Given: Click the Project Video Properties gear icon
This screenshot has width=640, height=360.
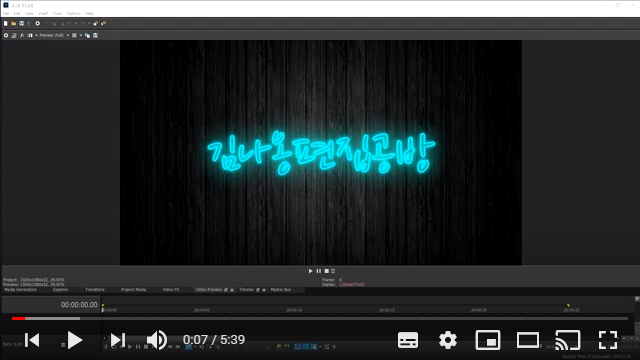Looking at the screenshot, I should point(6,36).
